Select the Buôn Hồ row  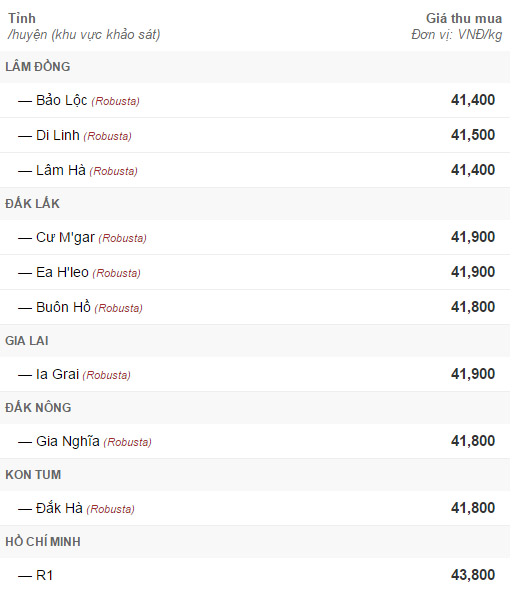(255, 307)
